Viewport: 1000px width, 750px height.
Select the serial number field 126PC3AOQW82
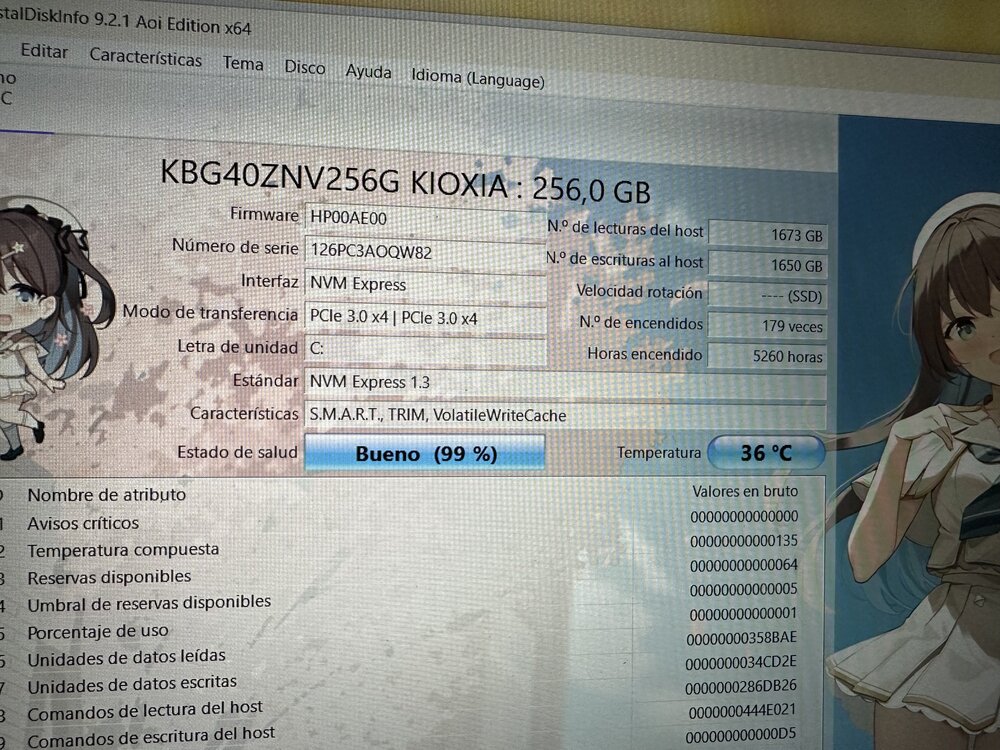[425, 251]
